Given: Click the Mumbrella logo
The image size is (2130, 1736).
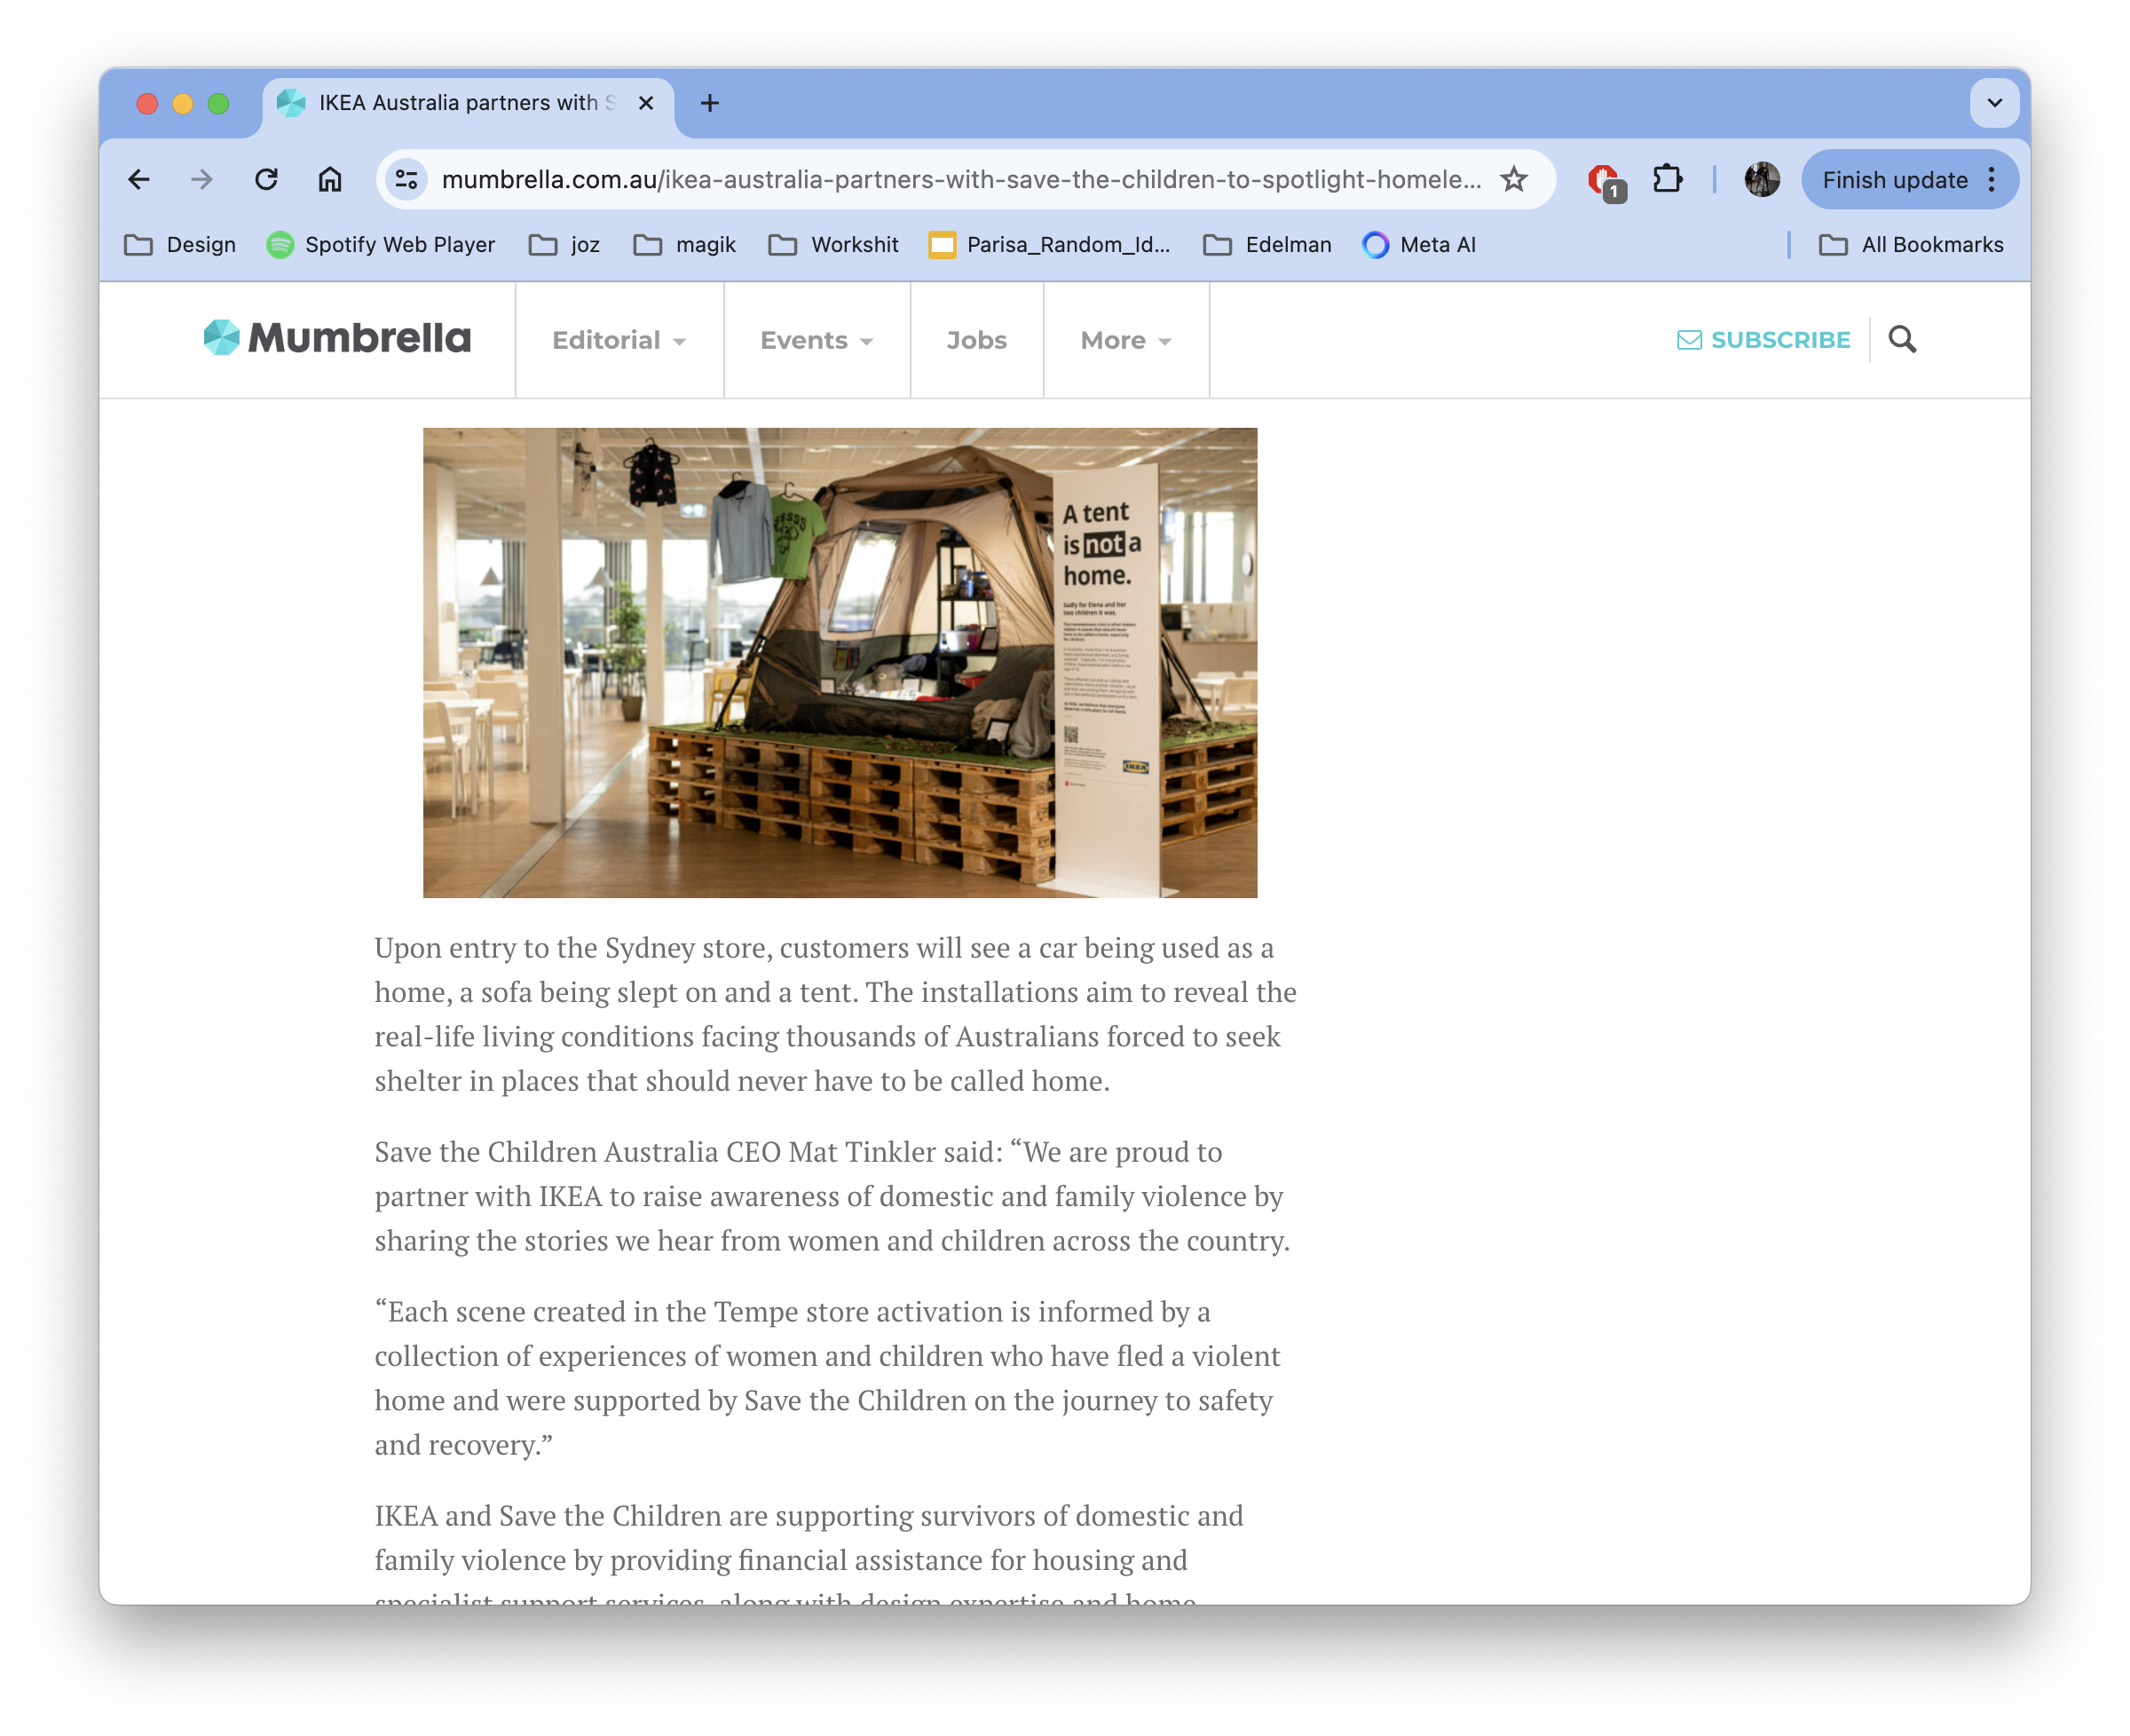Looking at the screenshot, I should pos(337,338).
